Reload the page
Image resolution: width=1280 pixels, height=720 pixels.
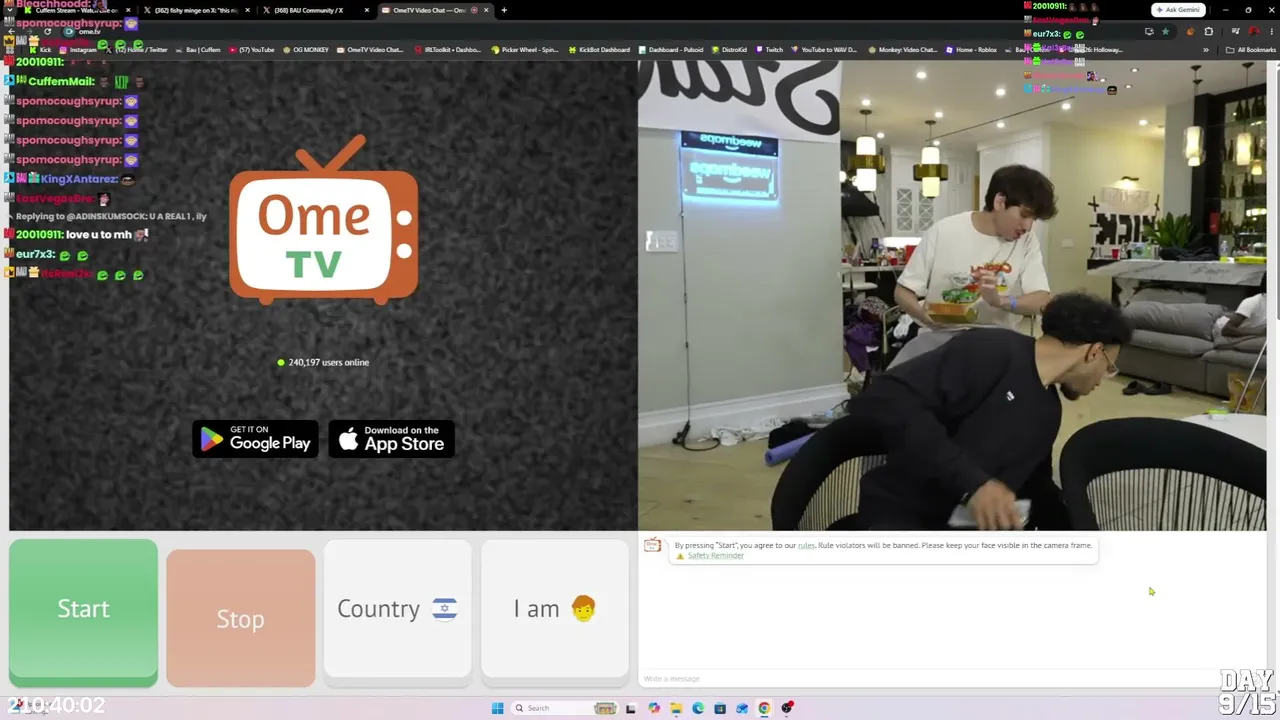pos(47,32)
